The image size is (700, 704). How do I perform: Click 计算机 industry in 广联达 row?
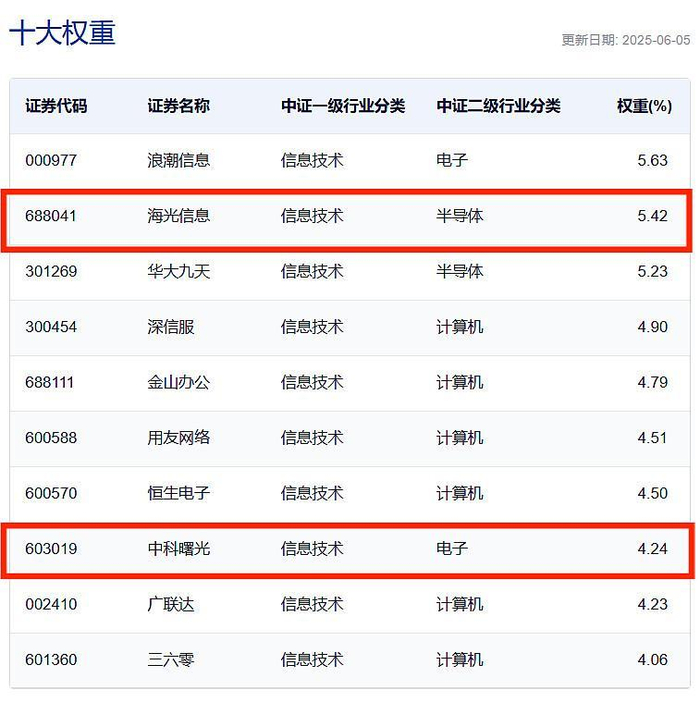(460, 604)
